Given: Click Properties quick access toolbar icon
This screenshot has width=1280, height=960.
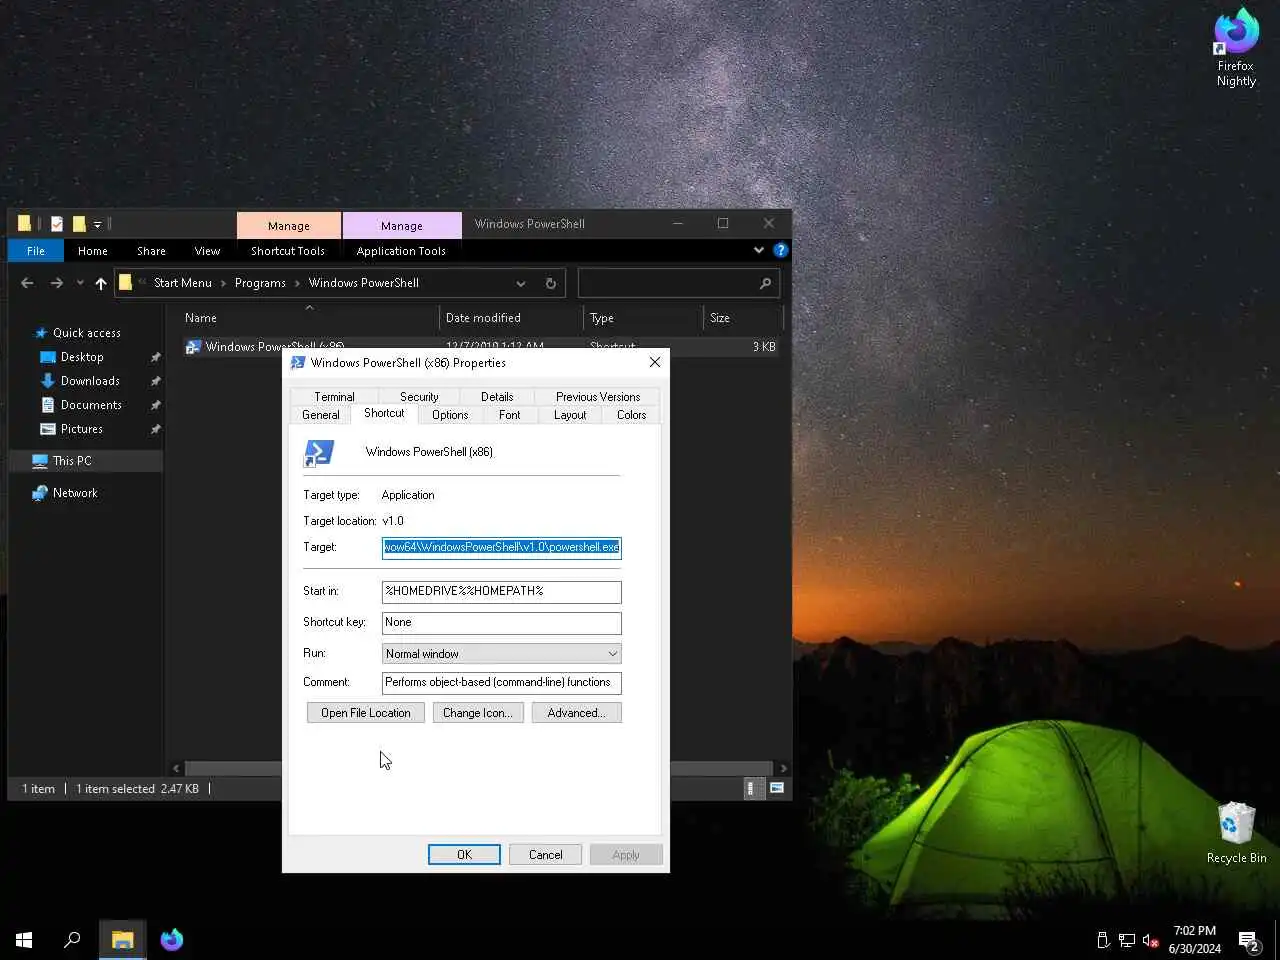Looking at the screenshot, I should coord(57,224).
